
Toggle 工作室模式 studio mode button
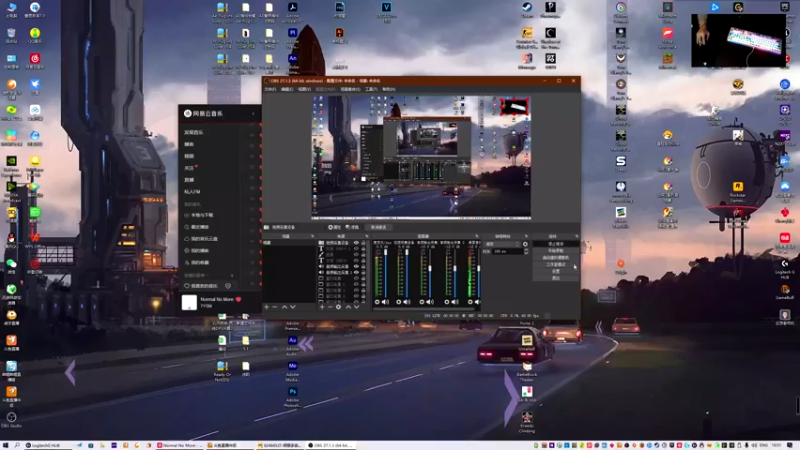pos(556,264)
